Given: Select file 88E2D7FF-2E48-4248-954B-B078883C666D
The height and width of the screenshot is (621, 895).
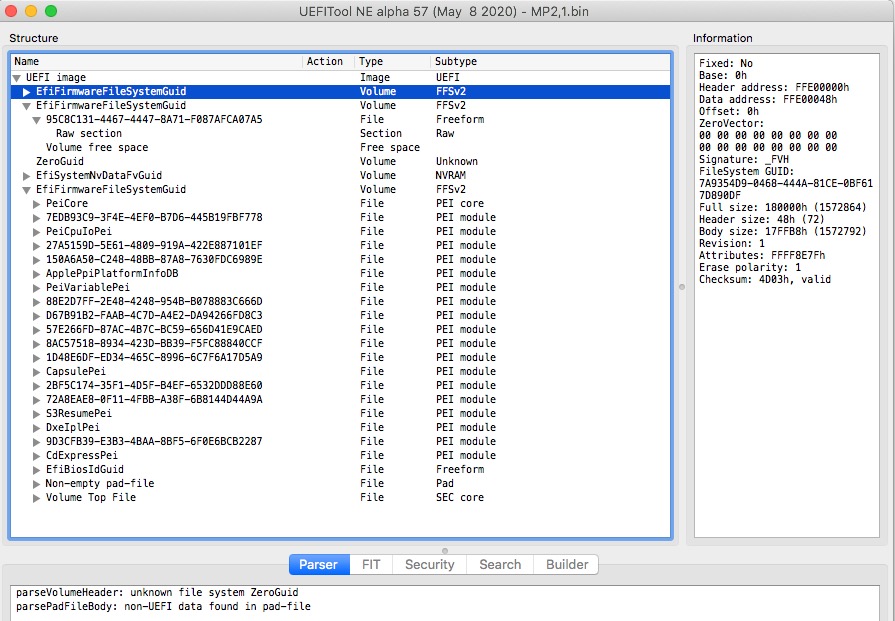Looking at the screenshot, I should pyautogui.click(x=341, y=301).
